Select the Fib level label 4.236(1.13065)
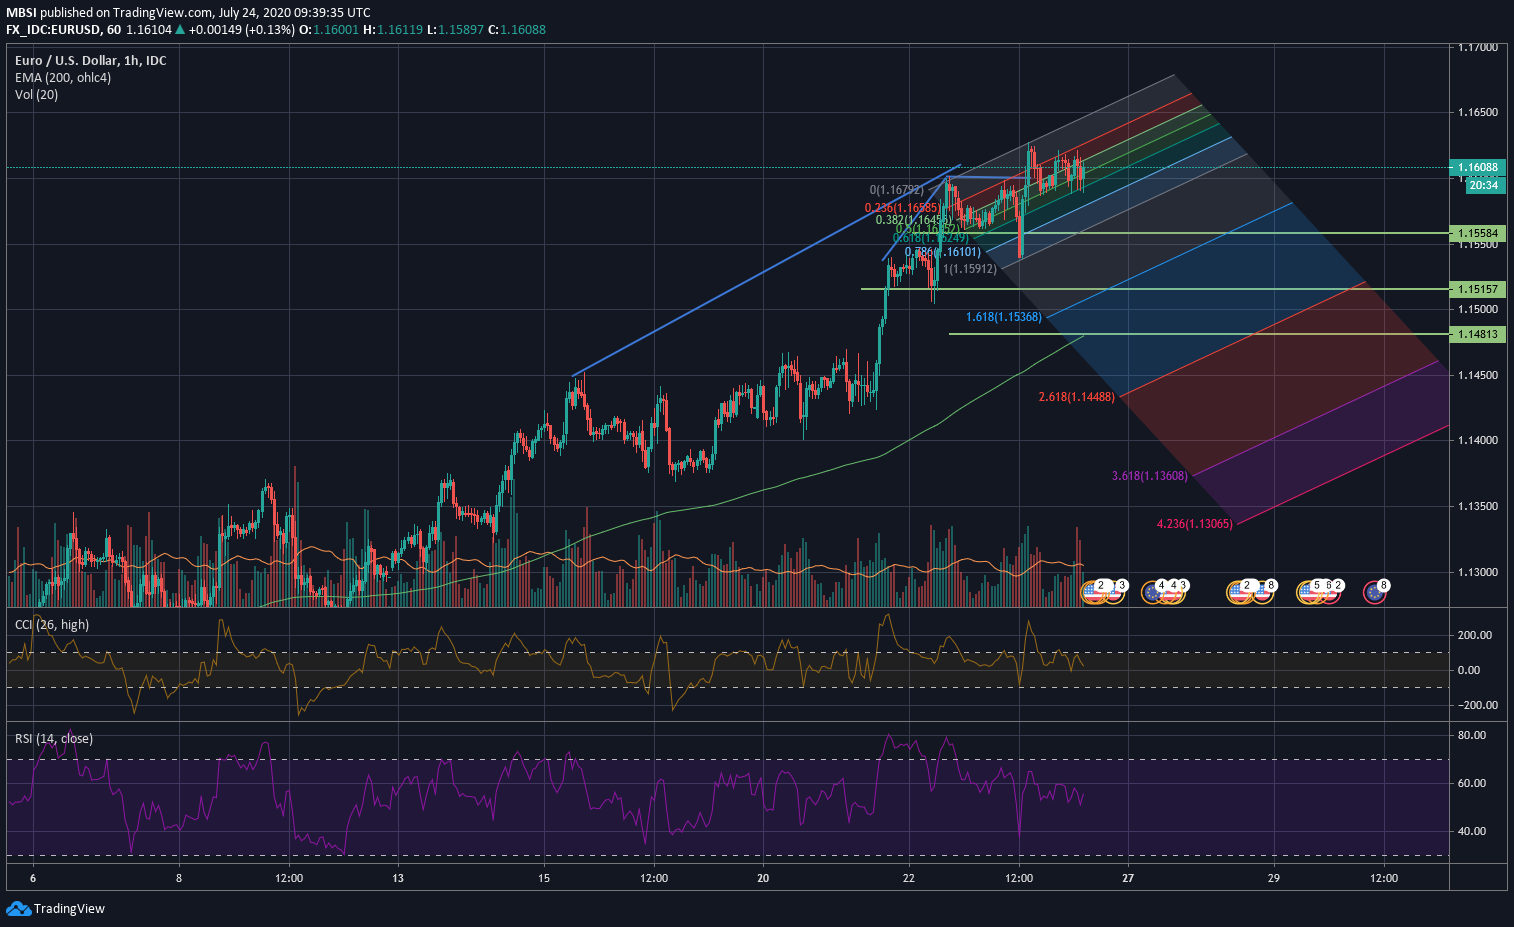Image resolution: width=1514 pixels, height=927 pixels. (1194, 523)
